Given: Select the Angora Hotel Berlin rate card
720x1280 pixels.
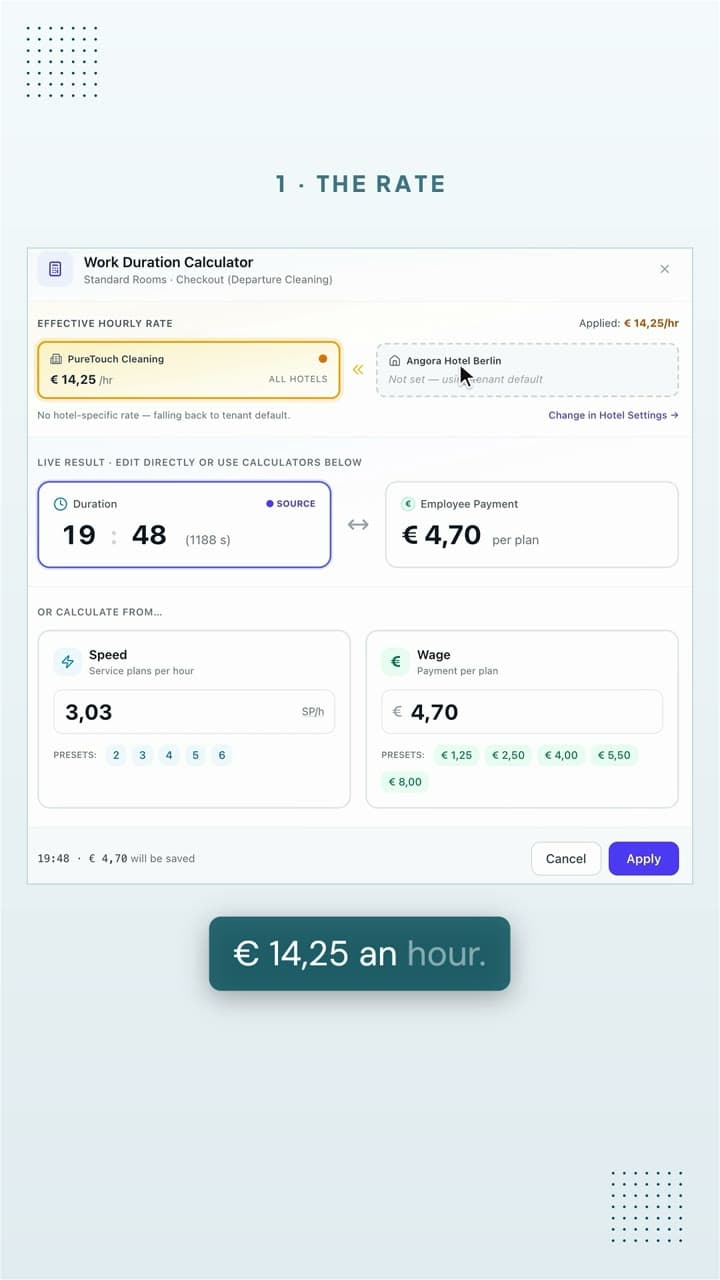Looking at the screenshot, I should (x=527, y=370).
